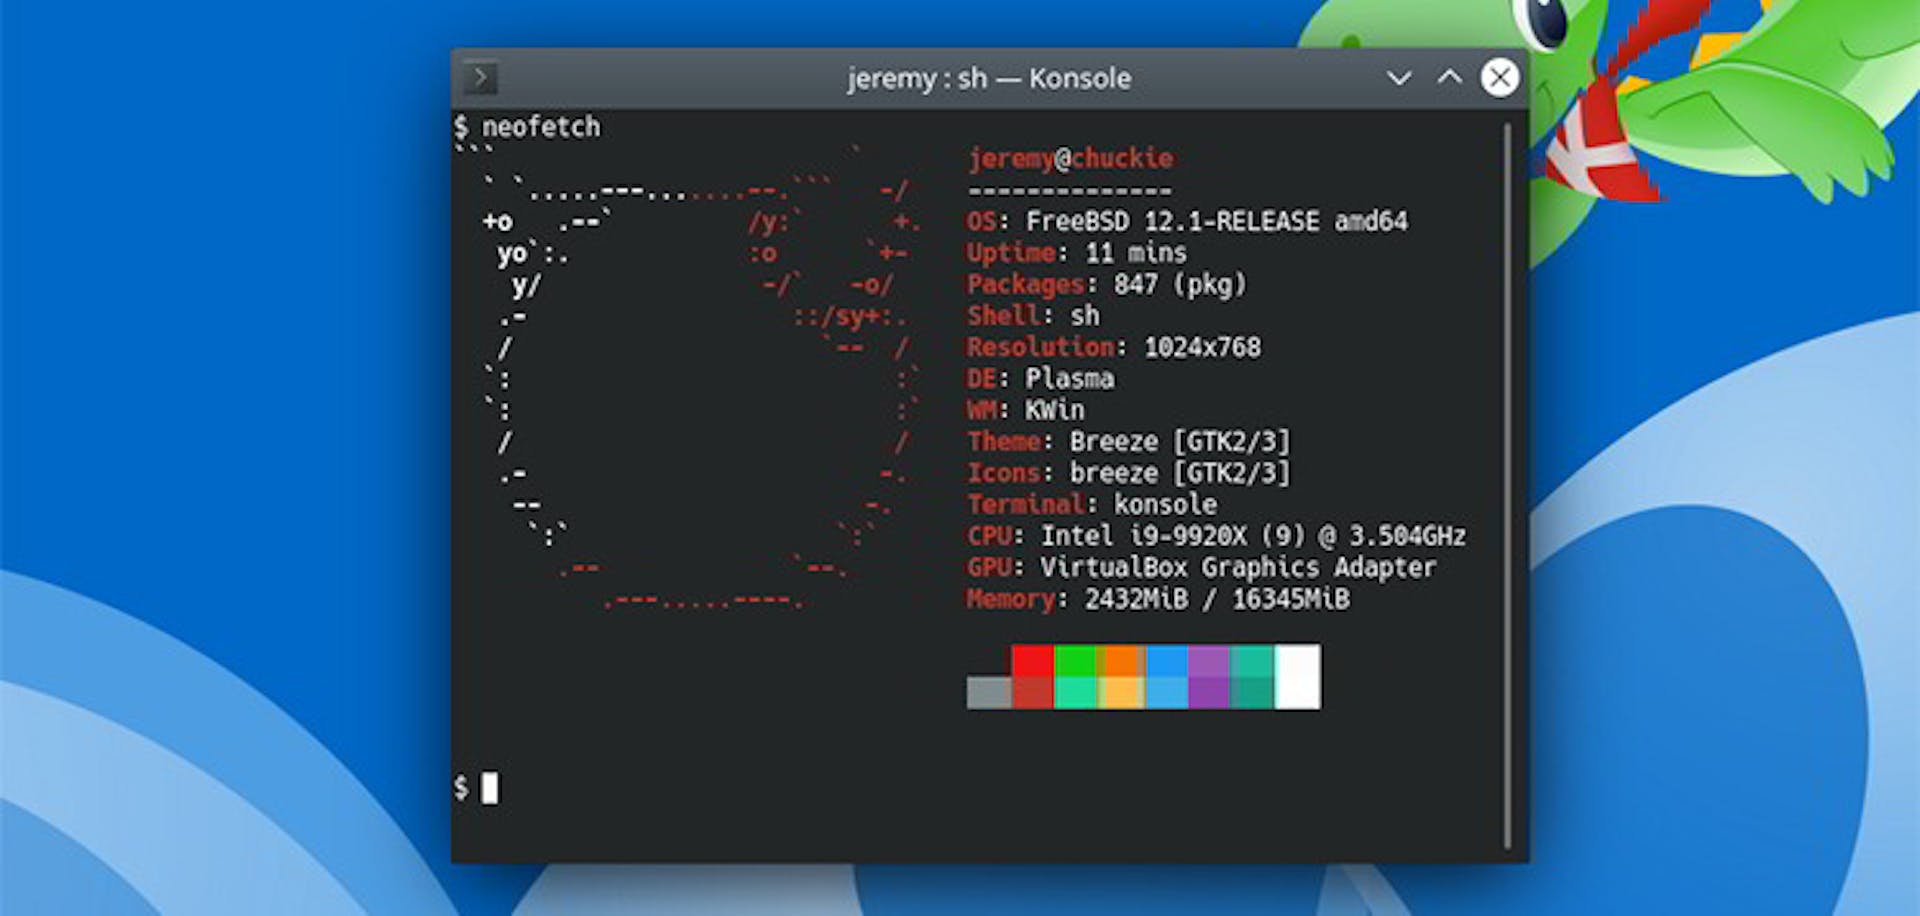Click the 'Terminal: konsole' line
This screenshot has width=1920, height=916.
tap(1092, 504)
